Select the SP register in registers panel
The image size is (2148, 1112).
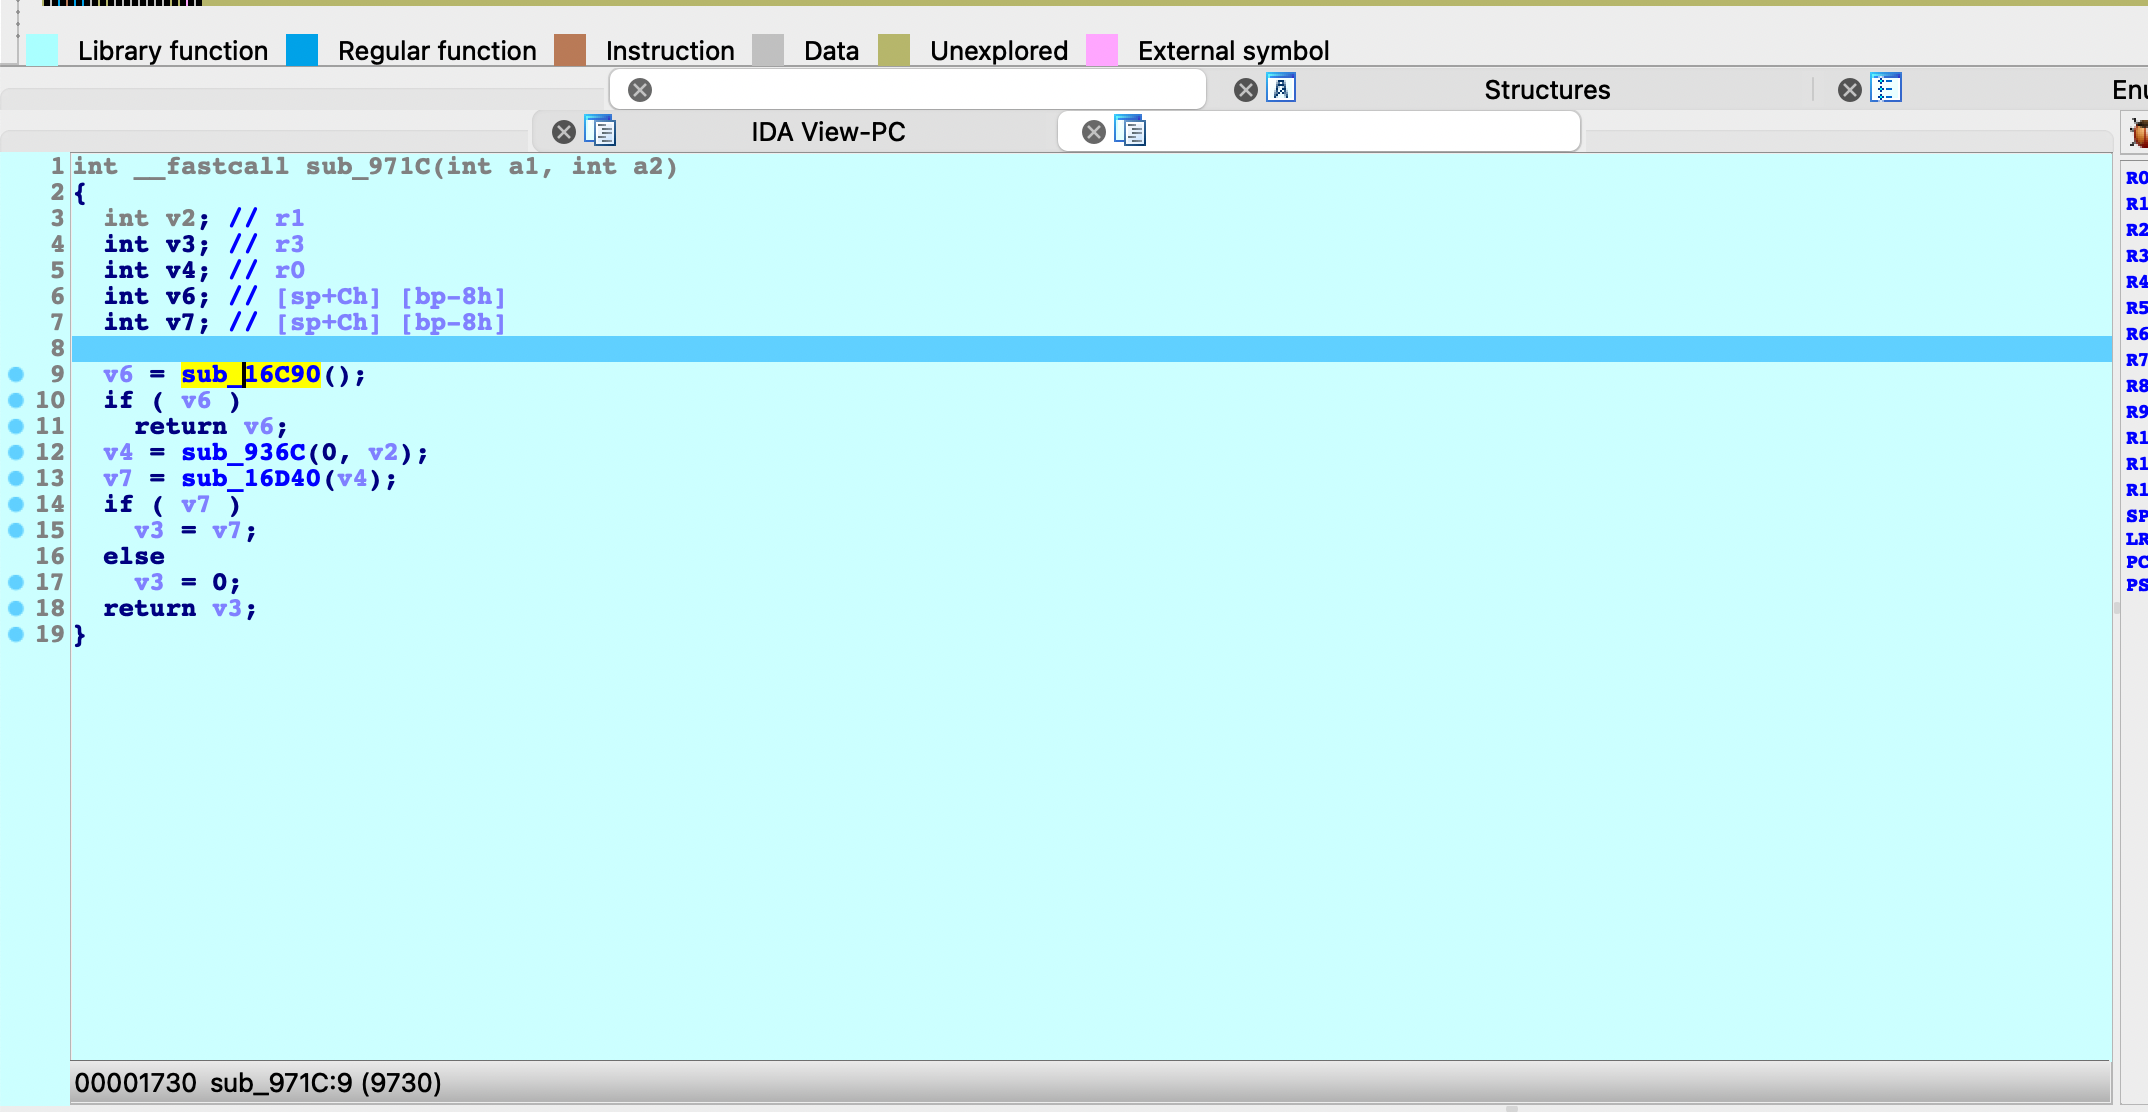coord(2136,516)
